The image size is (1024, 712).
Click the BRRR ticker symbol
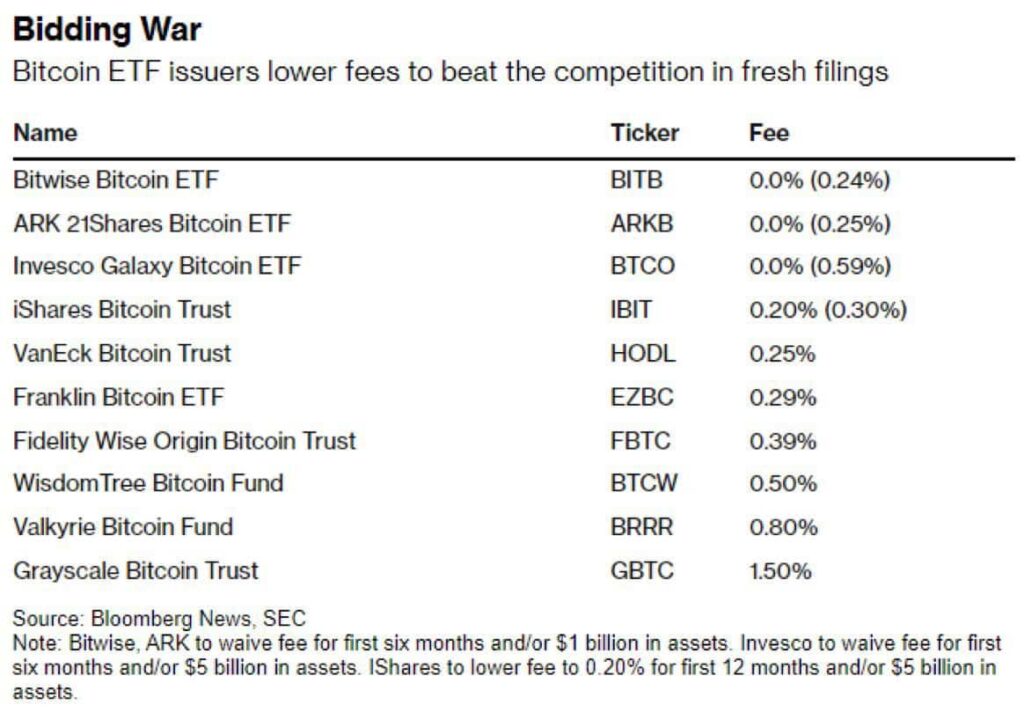[642, 527]
